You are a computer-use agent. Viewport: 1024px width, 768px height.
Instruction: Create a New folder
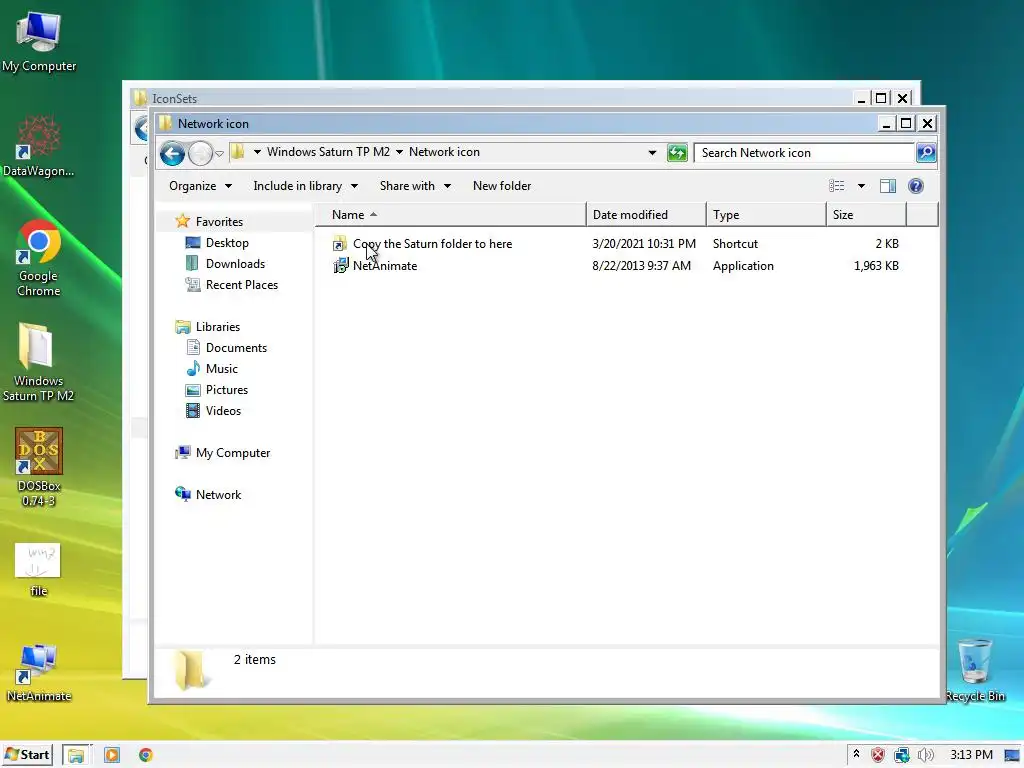[502, 186]
